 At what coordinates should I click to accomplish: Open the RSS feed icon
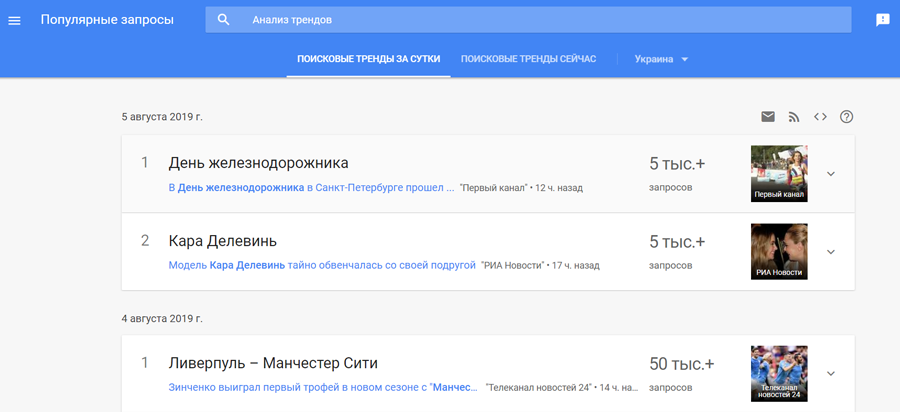794,117
